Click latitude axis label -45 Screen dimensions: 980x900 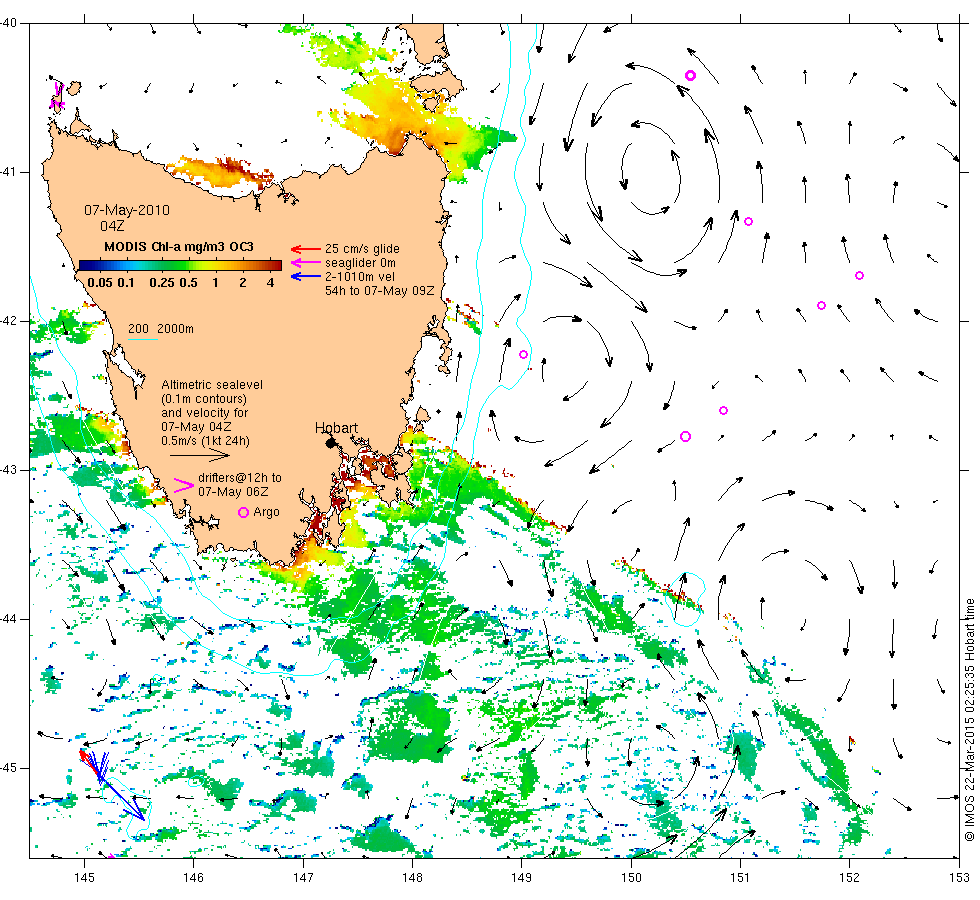pyautogui.click(x=9, y=768)
